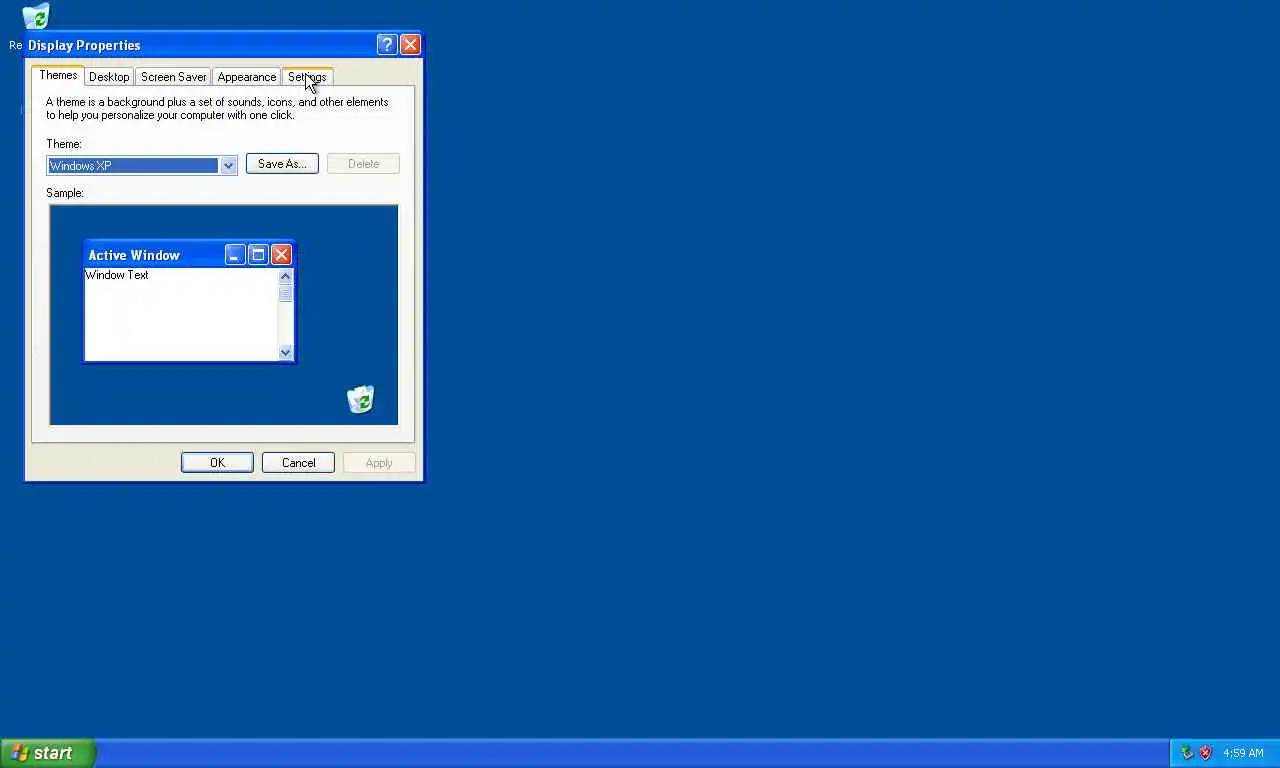Click the sample window scrollbar thumb
The image size is (1280, 768).
point(285,293)
